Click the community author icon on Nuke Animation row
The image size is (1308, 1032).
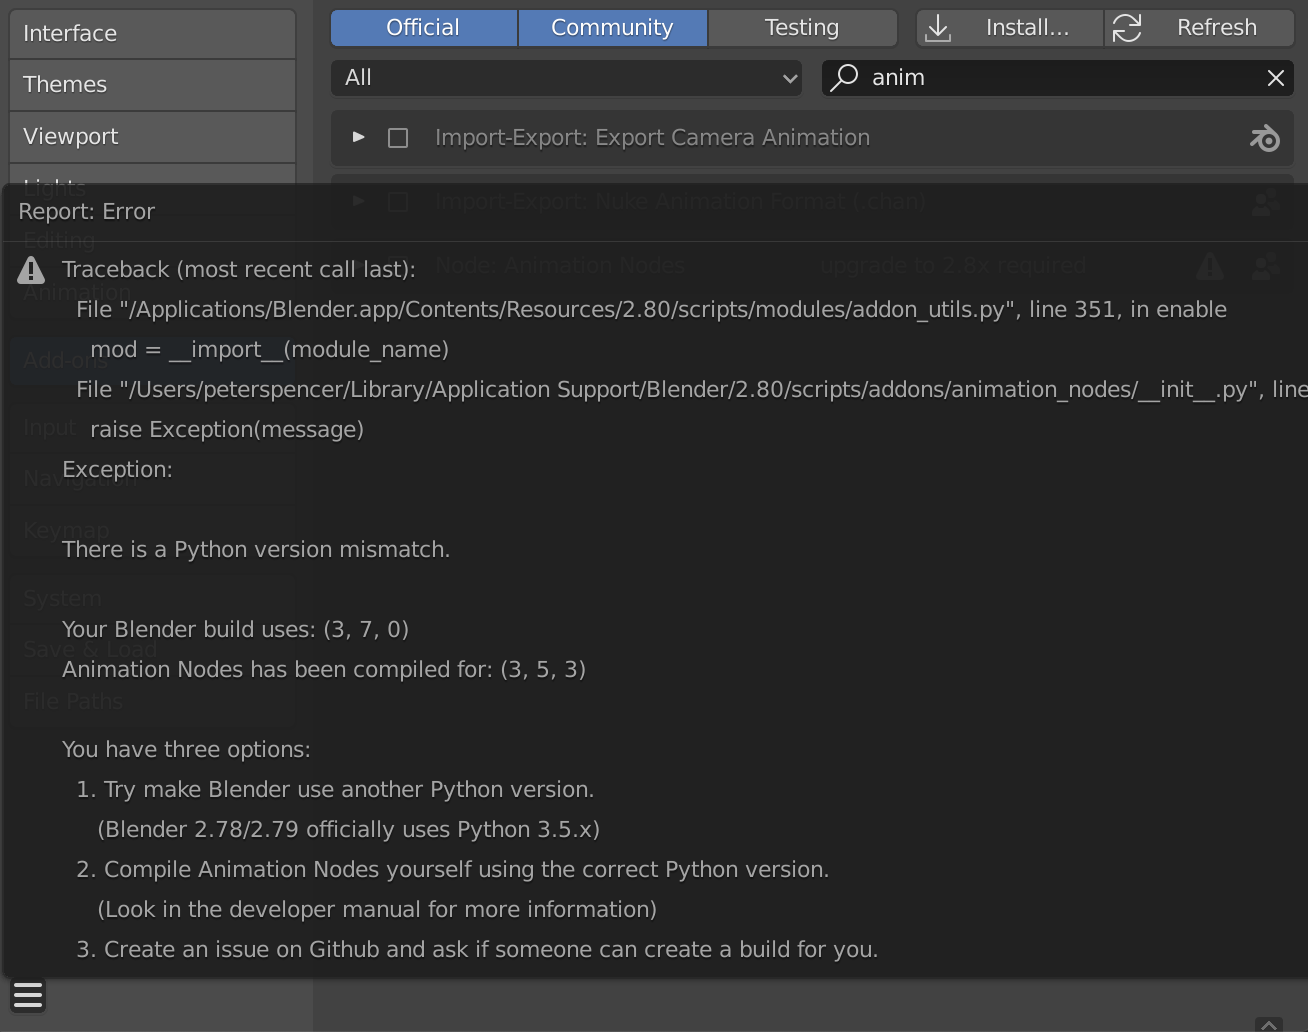click(1264, 203)
